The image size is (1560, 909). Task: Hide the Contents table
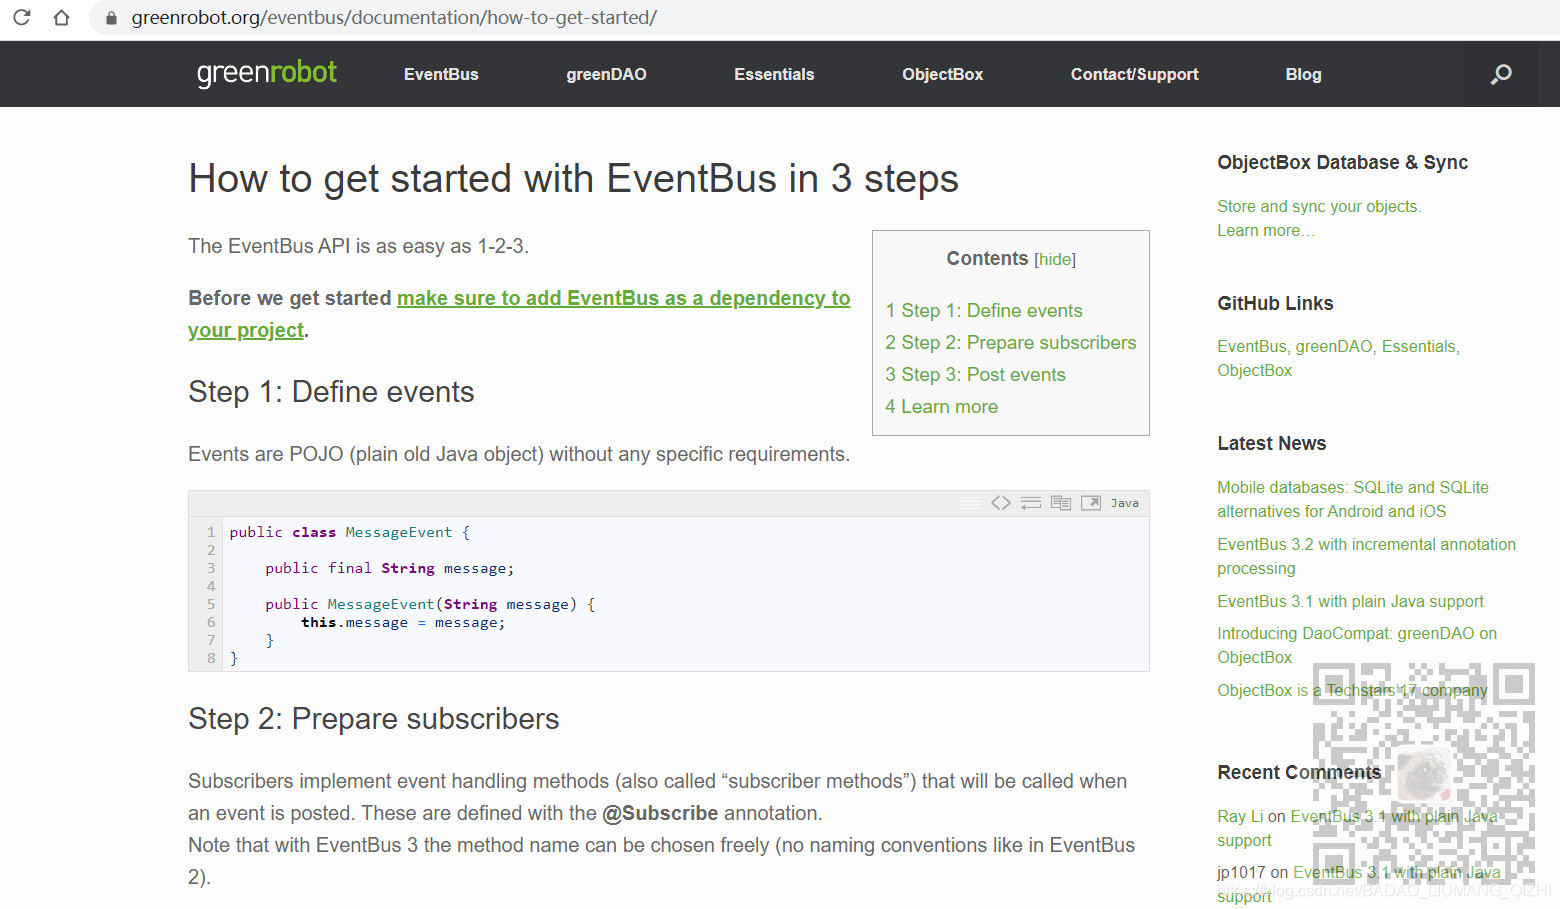pos(1055,259)
